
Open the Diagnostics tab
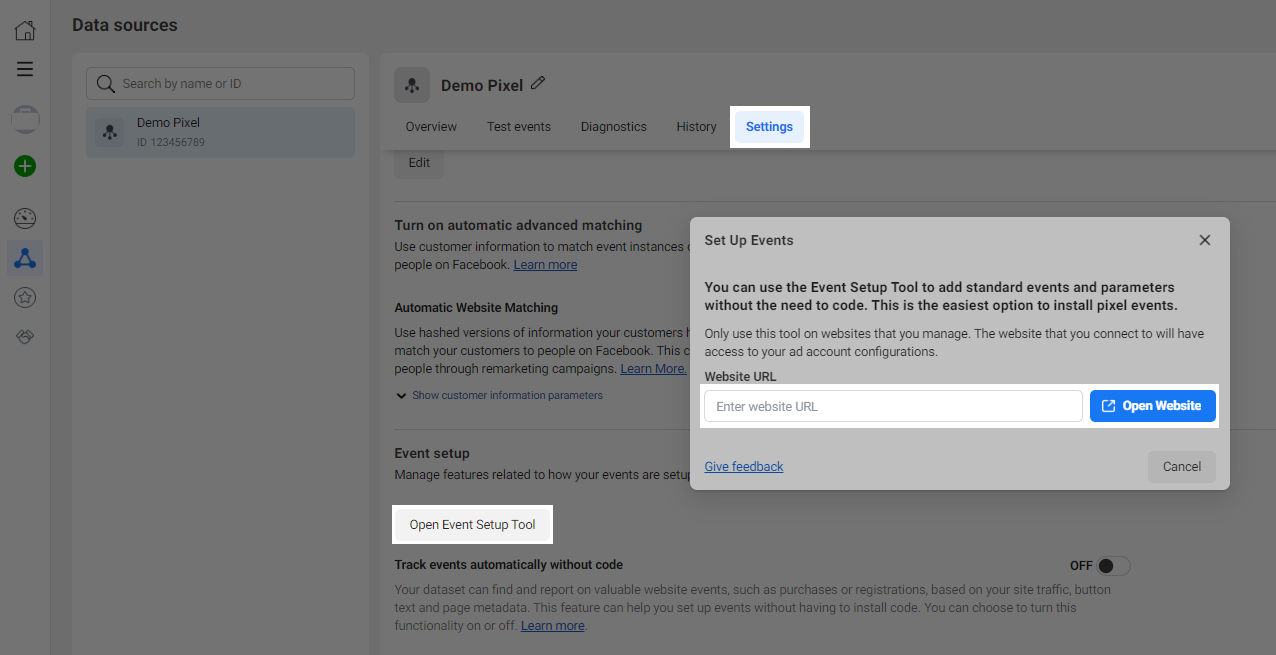click(x=614, y=127)
